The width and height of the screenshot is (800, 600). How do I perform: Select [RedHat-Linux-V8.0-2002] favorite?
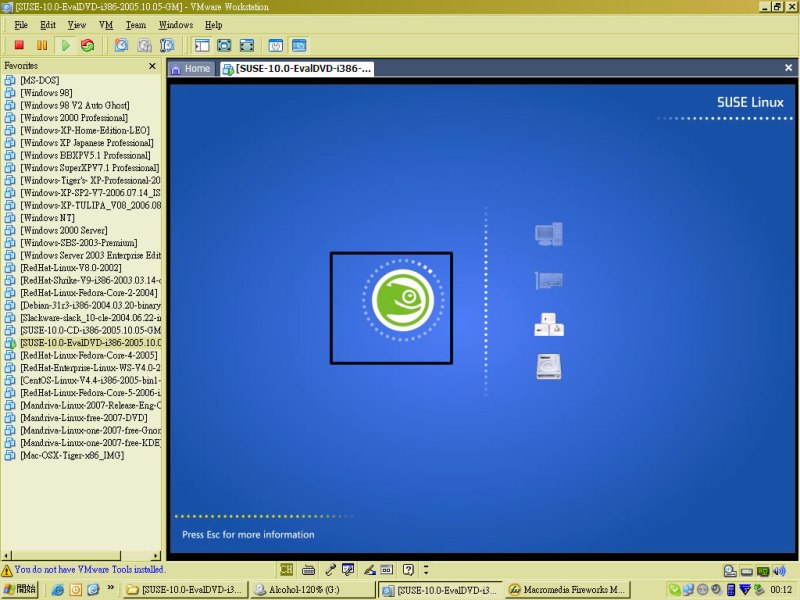tap(70, 268)
